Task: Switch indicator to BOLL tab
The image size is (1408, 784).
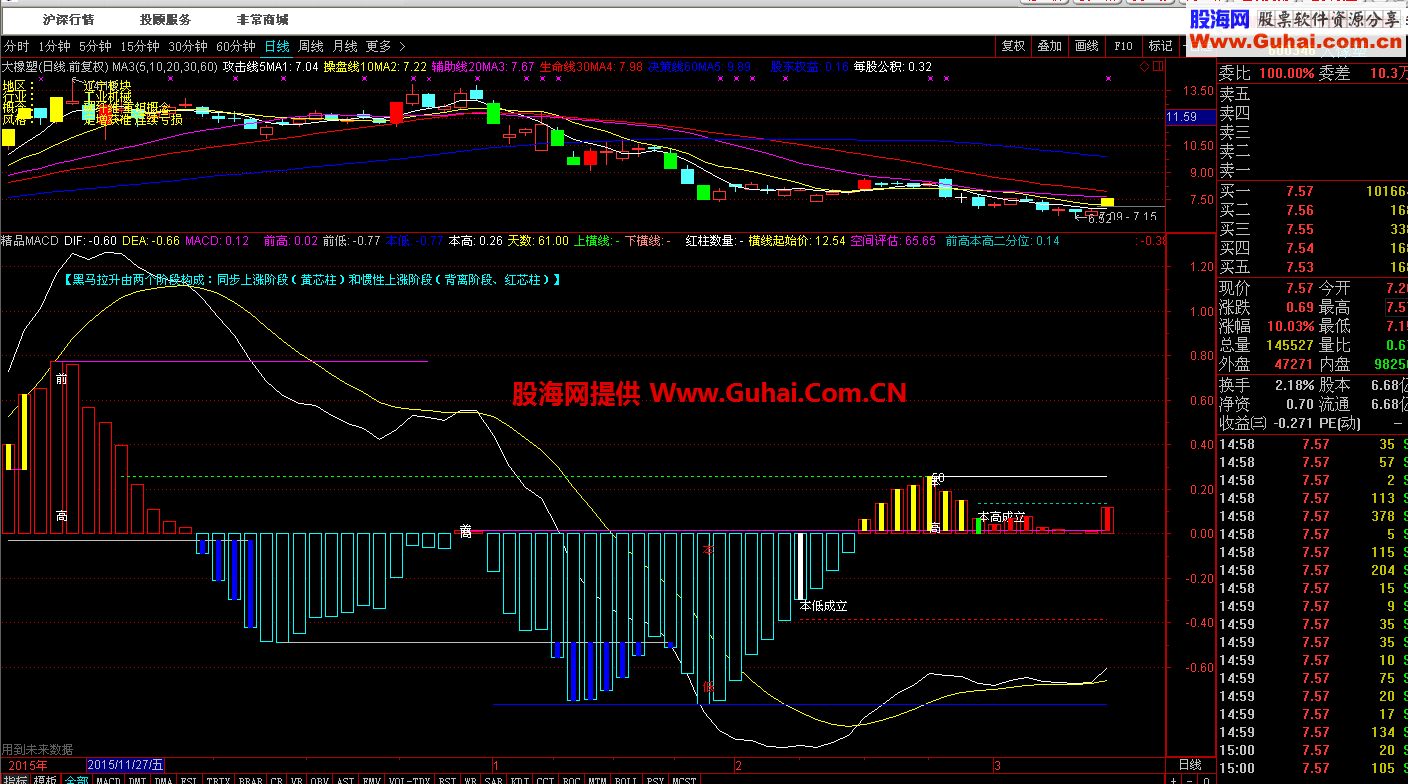Action: coord(627,778)
